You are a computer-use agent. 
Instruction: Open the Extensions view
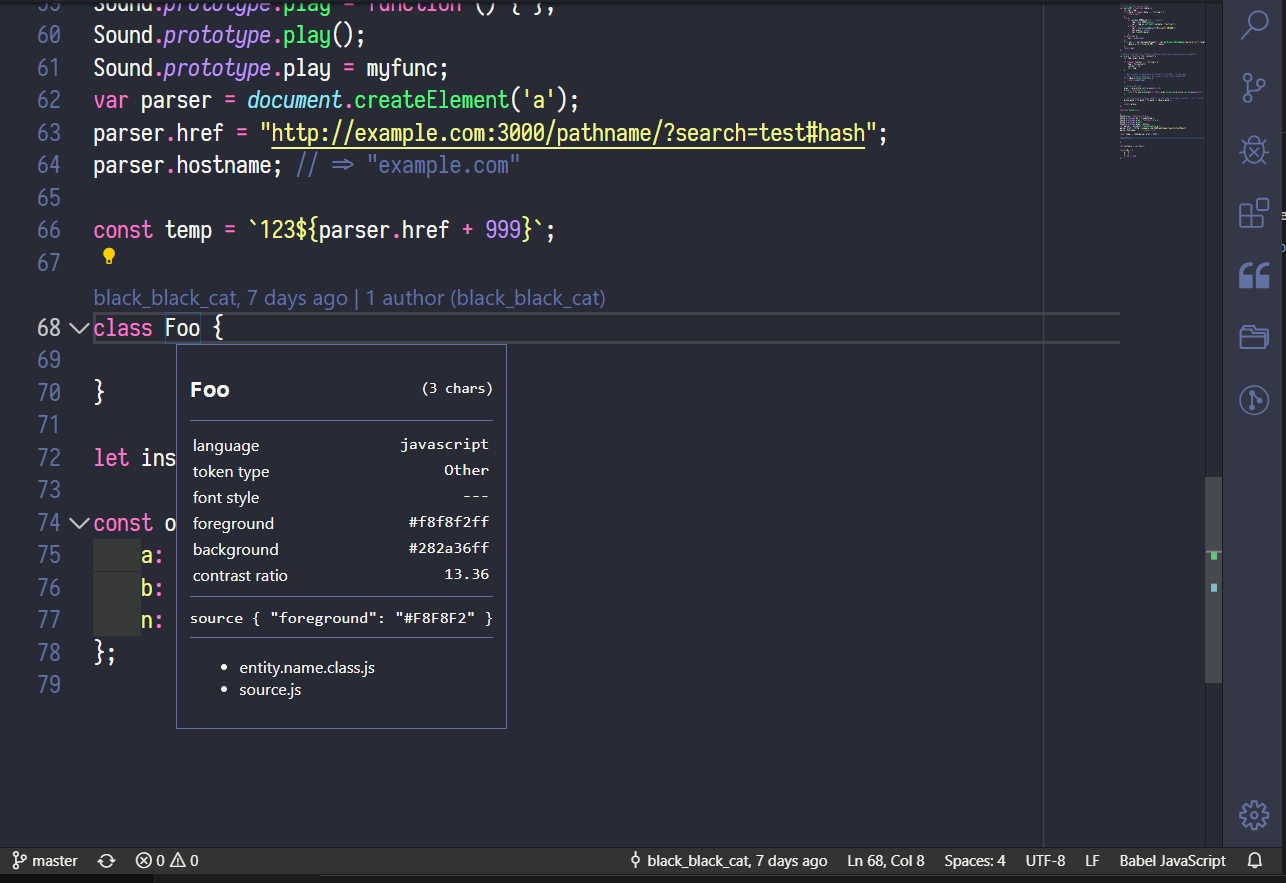pyautogui.click(x=1253, y=213)
